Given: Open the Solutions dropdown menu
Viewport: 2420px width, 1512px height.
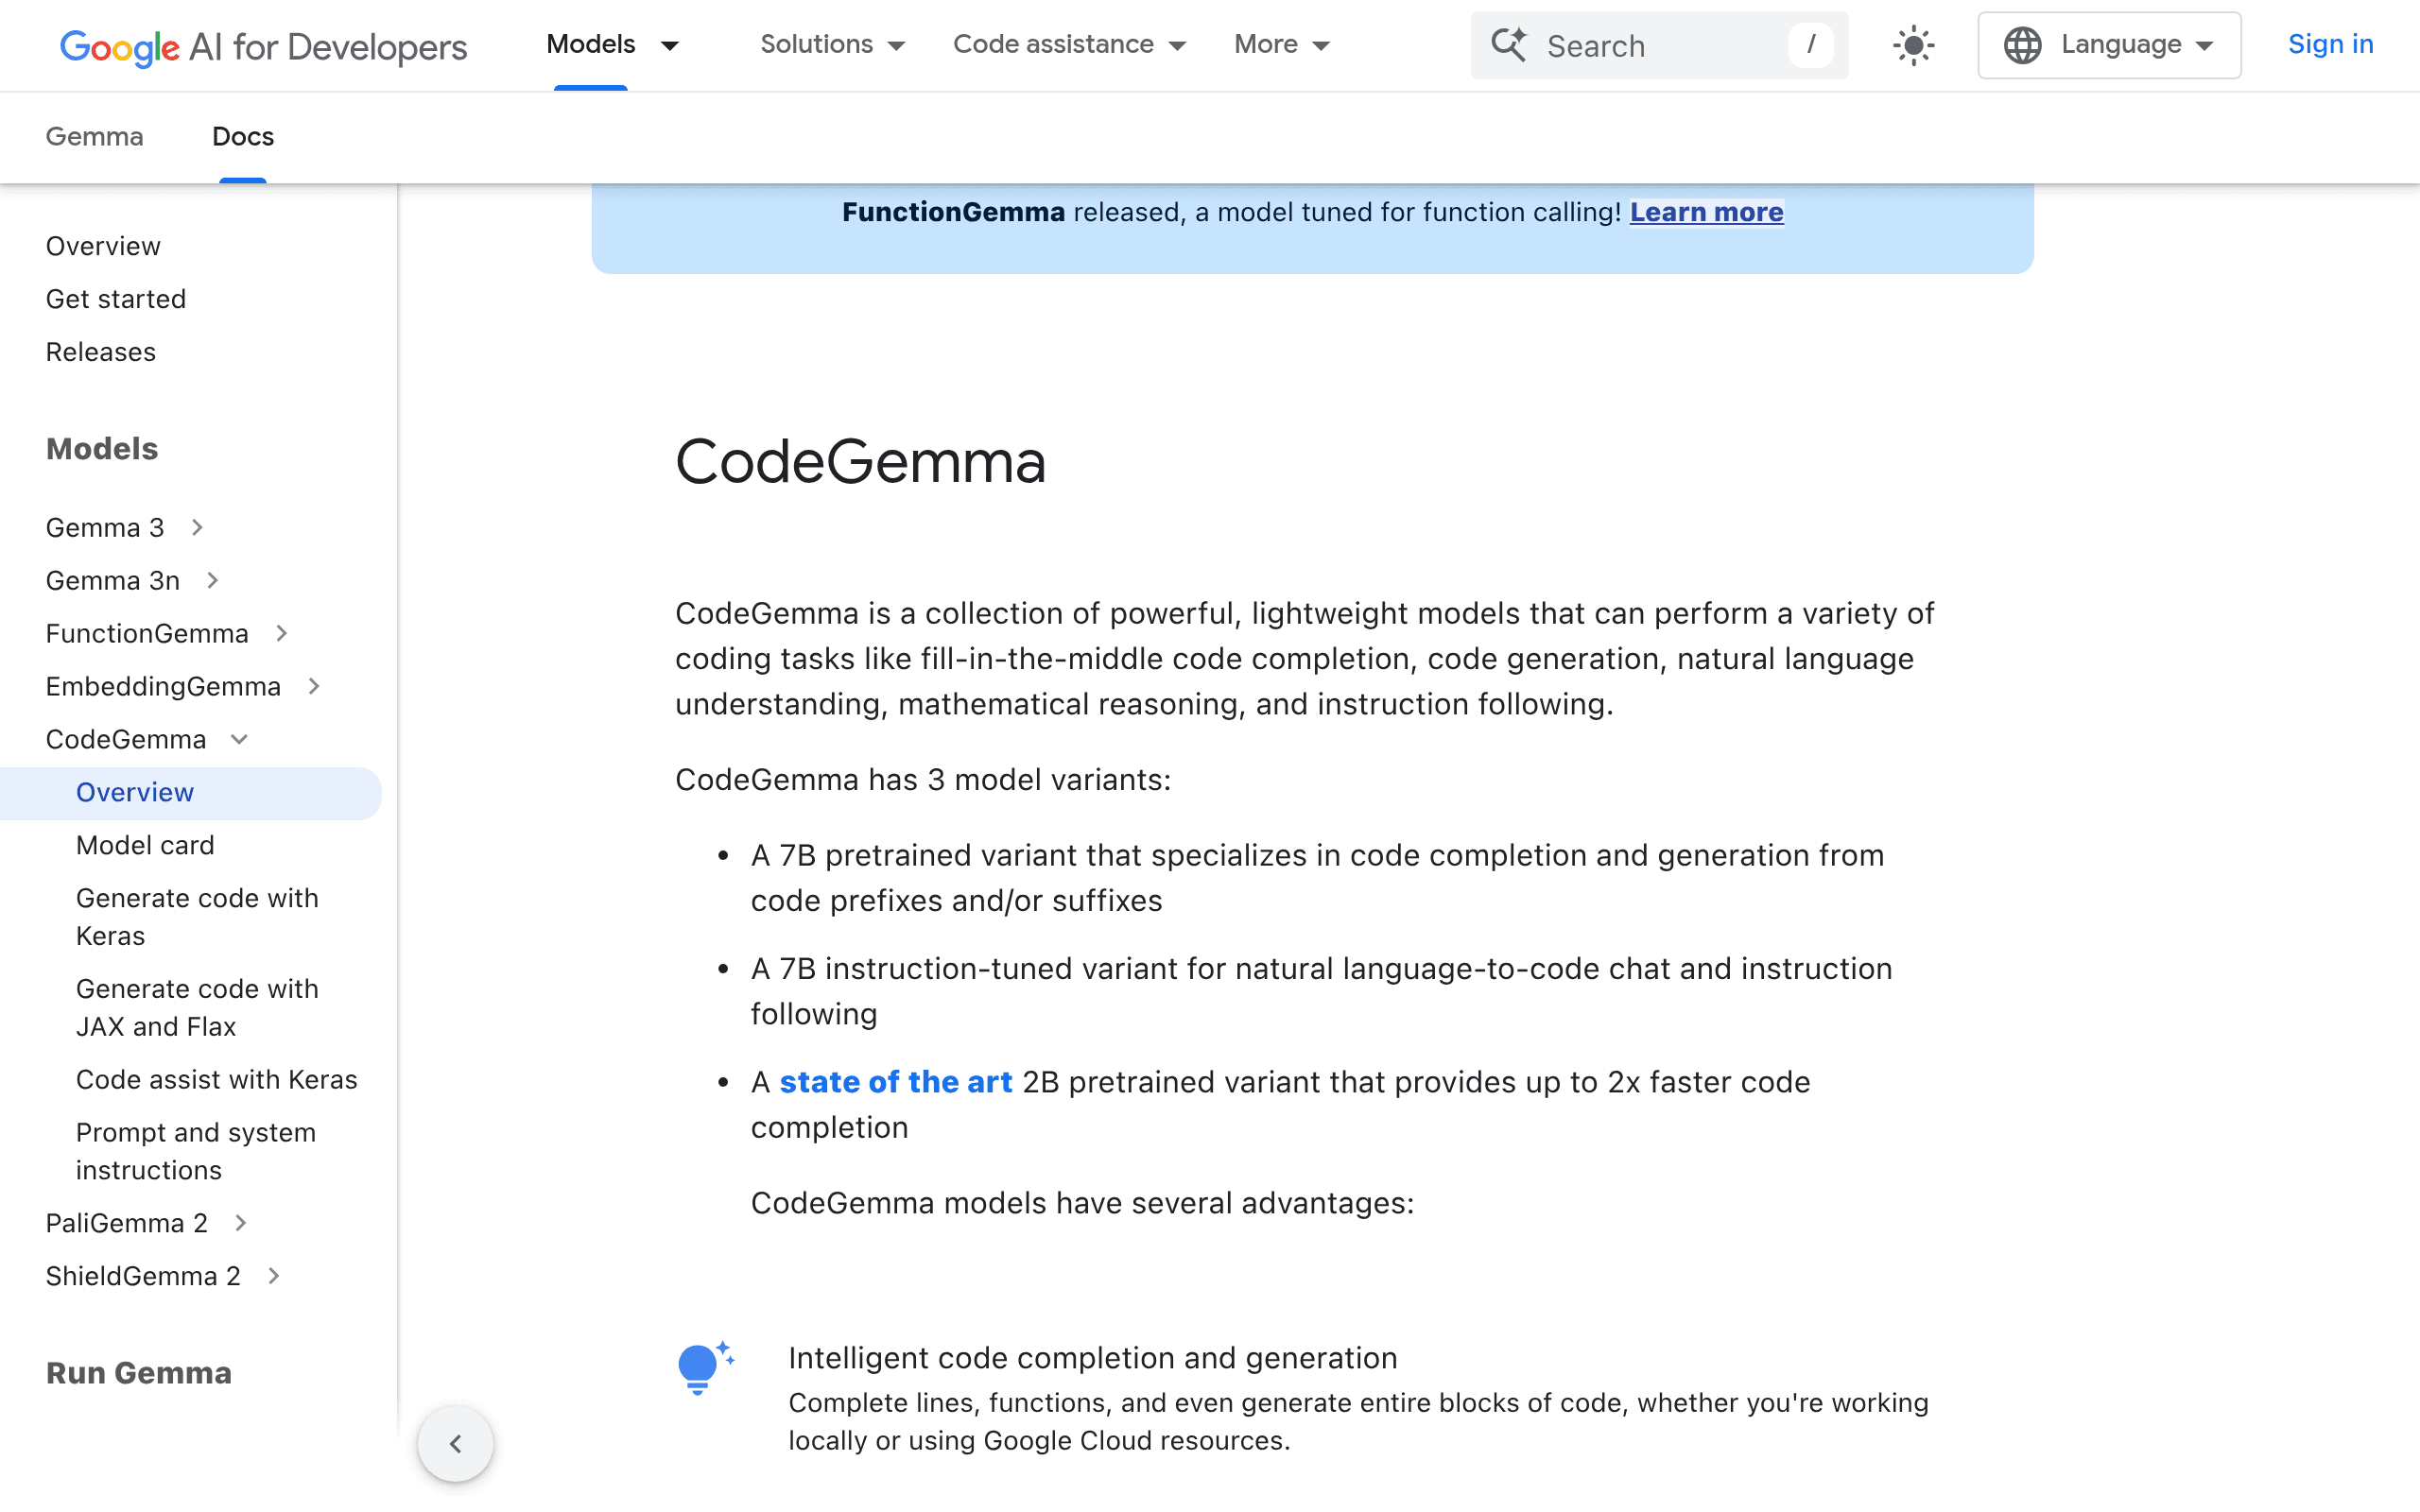Looking at the screenshot, I should [x=832, y=45].
